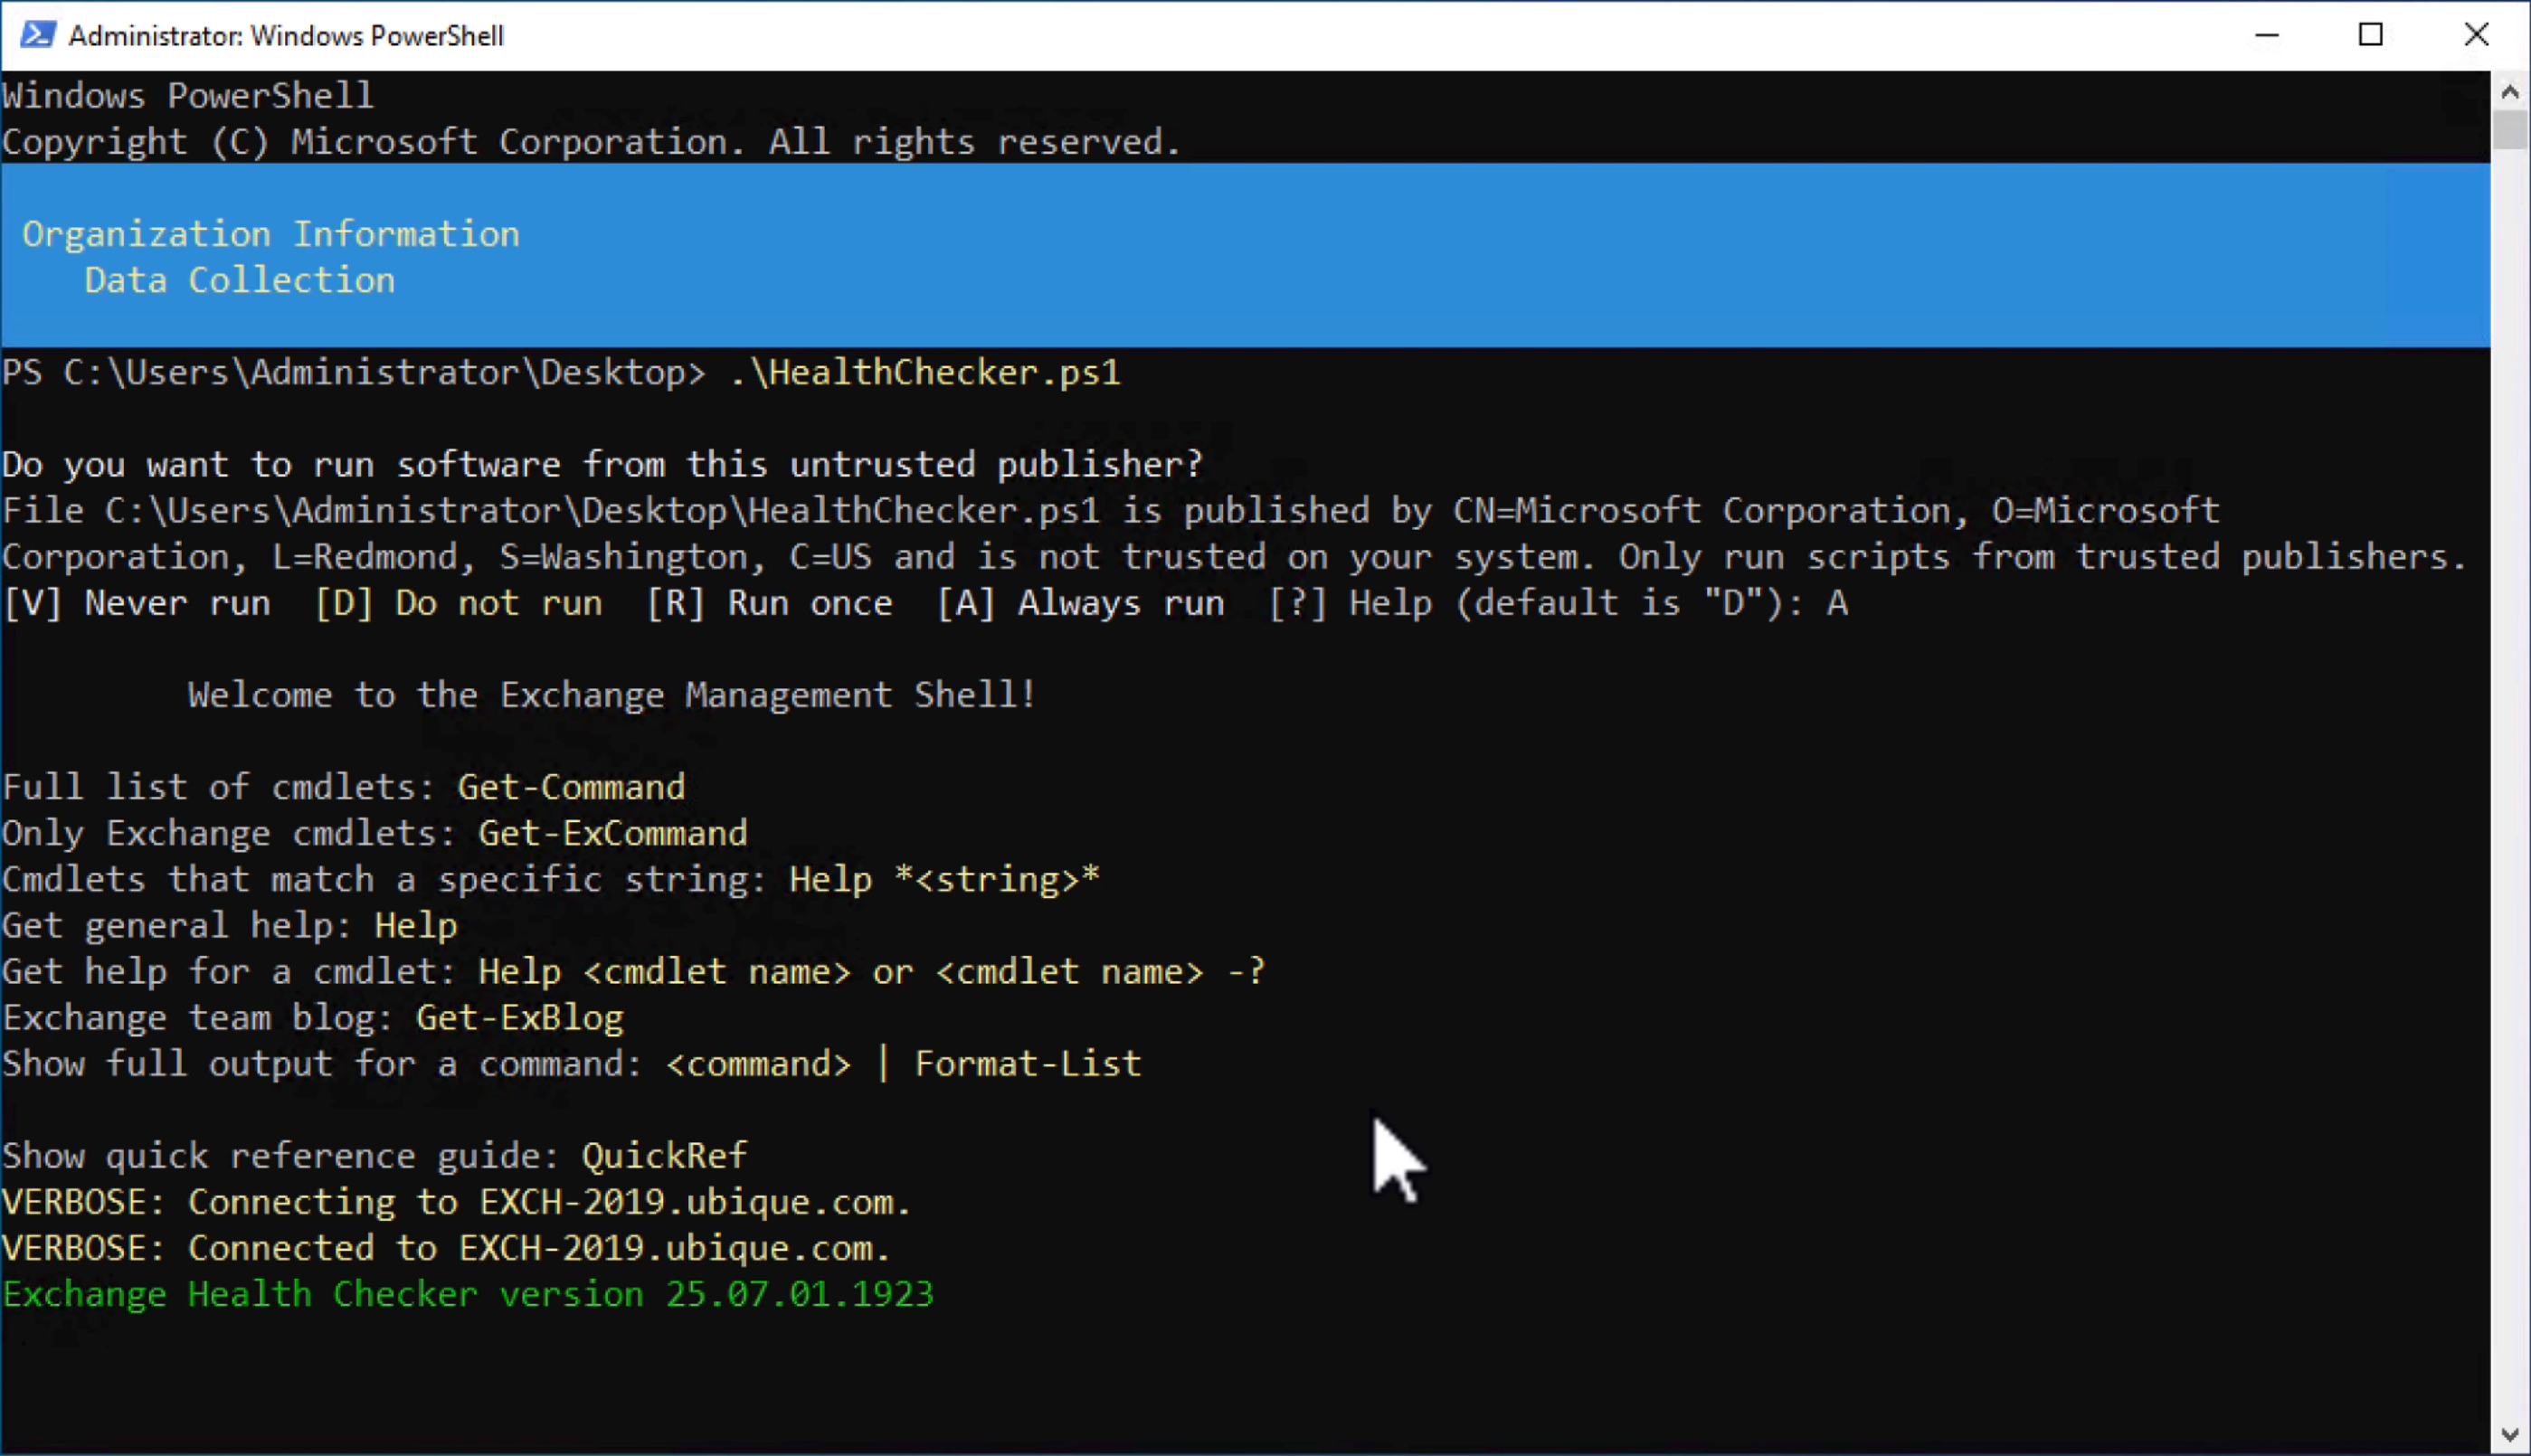Click the 'PS C:\Users\Administrator\Desktop>' prompt

[354, 372]
